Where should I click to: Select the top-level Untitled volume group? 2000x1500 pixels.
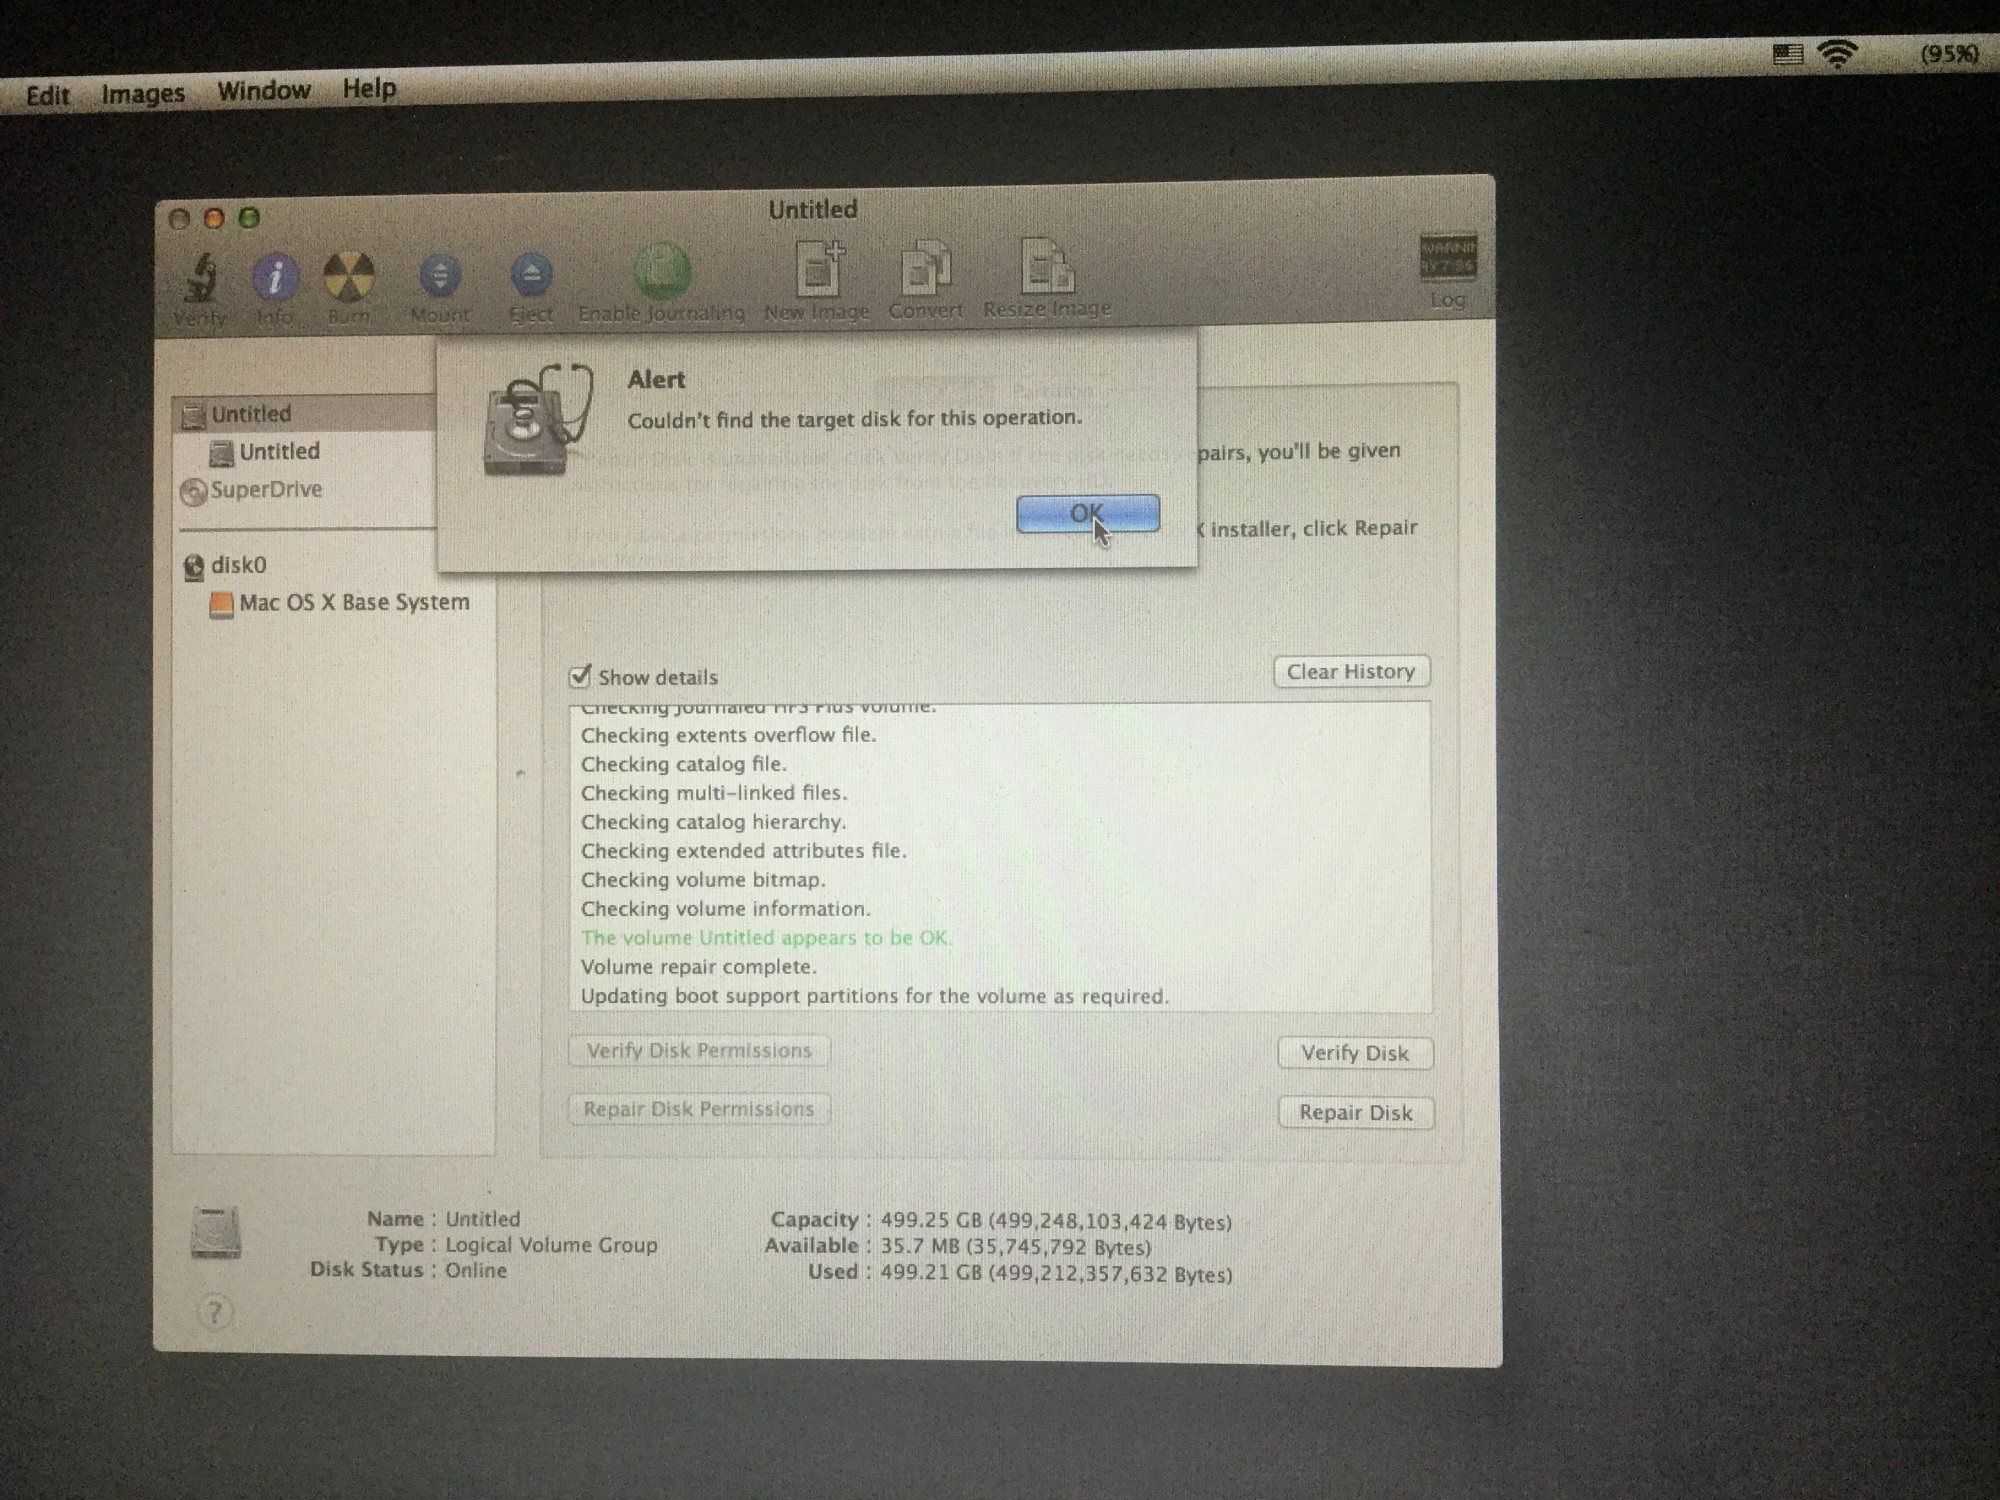pyautogui.click(x=251, y=414)
